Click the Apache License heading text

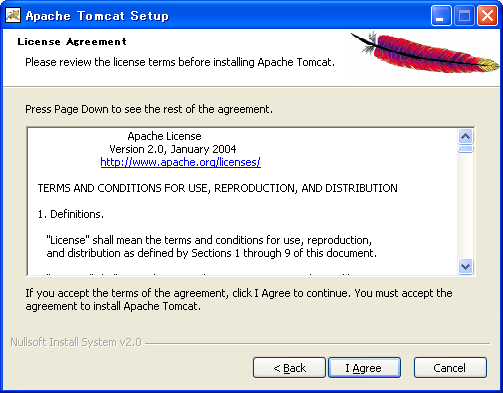pos(164,136)
